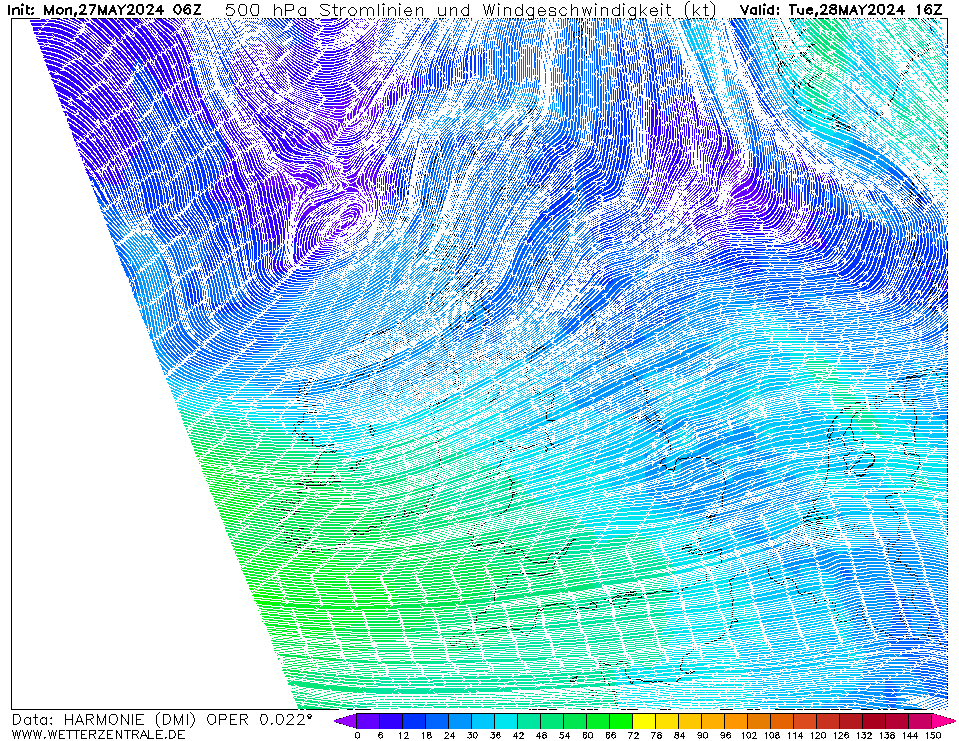Screen dimensions: 959x741
Task: Click the legend label '0'
Action: click(x=357, y=735)
